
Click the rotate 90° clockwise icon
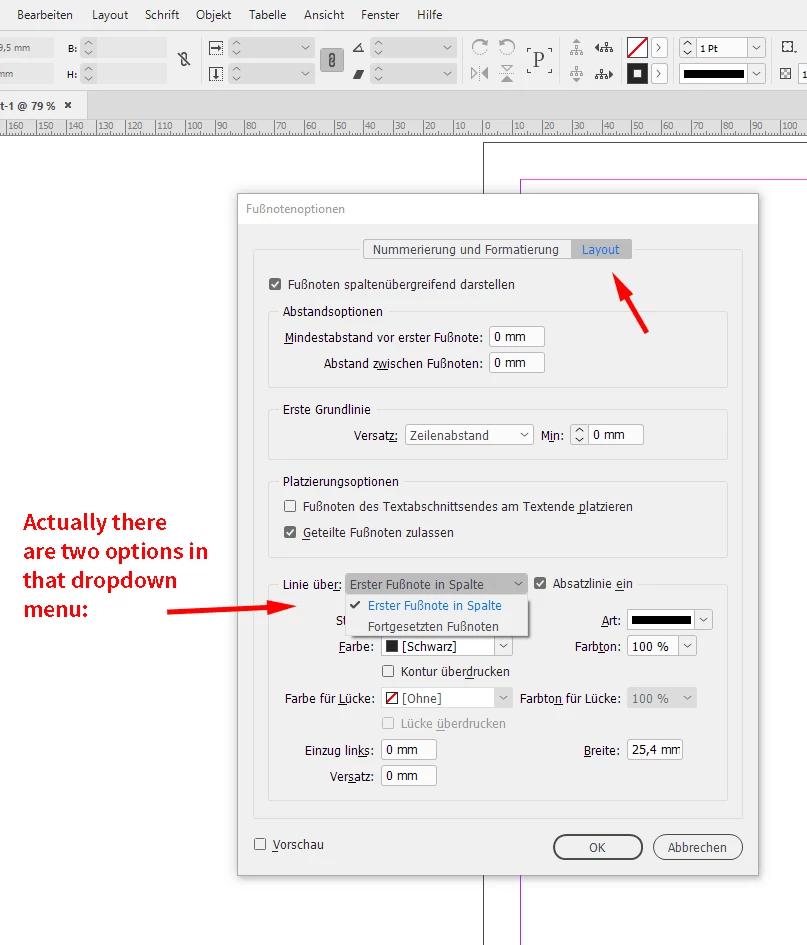[x=480, y=47]
